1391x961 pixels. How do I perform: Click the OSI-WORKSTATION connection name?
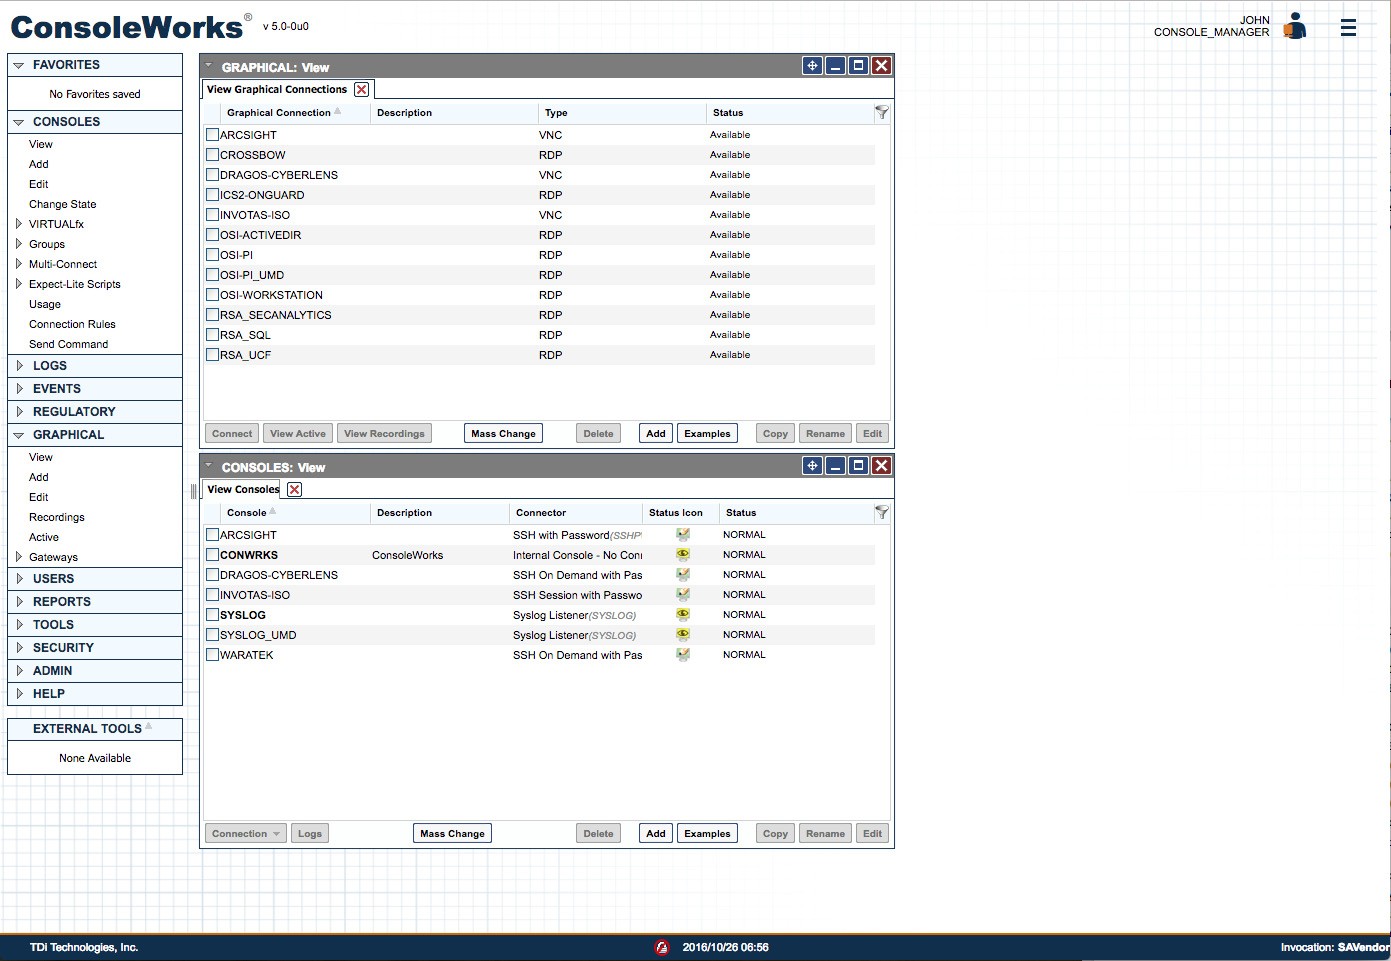pos(271,295)
